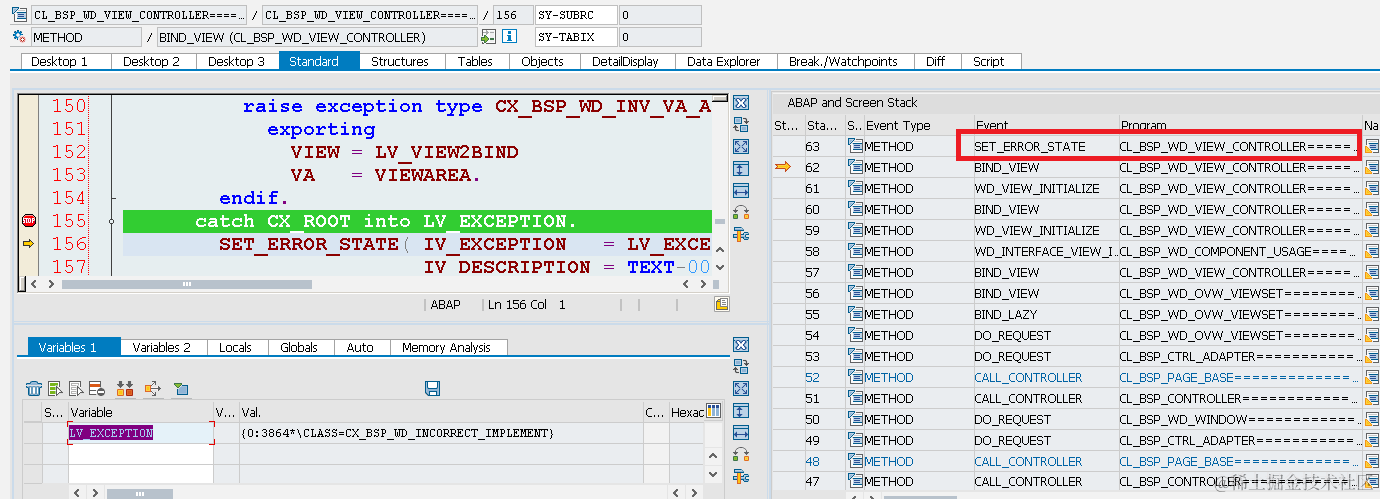Image resolution: width=1380 pixels, height=499 pixels.
Task: Click services wrench icon beside variables tool
Action: click(x=741, y=477)
